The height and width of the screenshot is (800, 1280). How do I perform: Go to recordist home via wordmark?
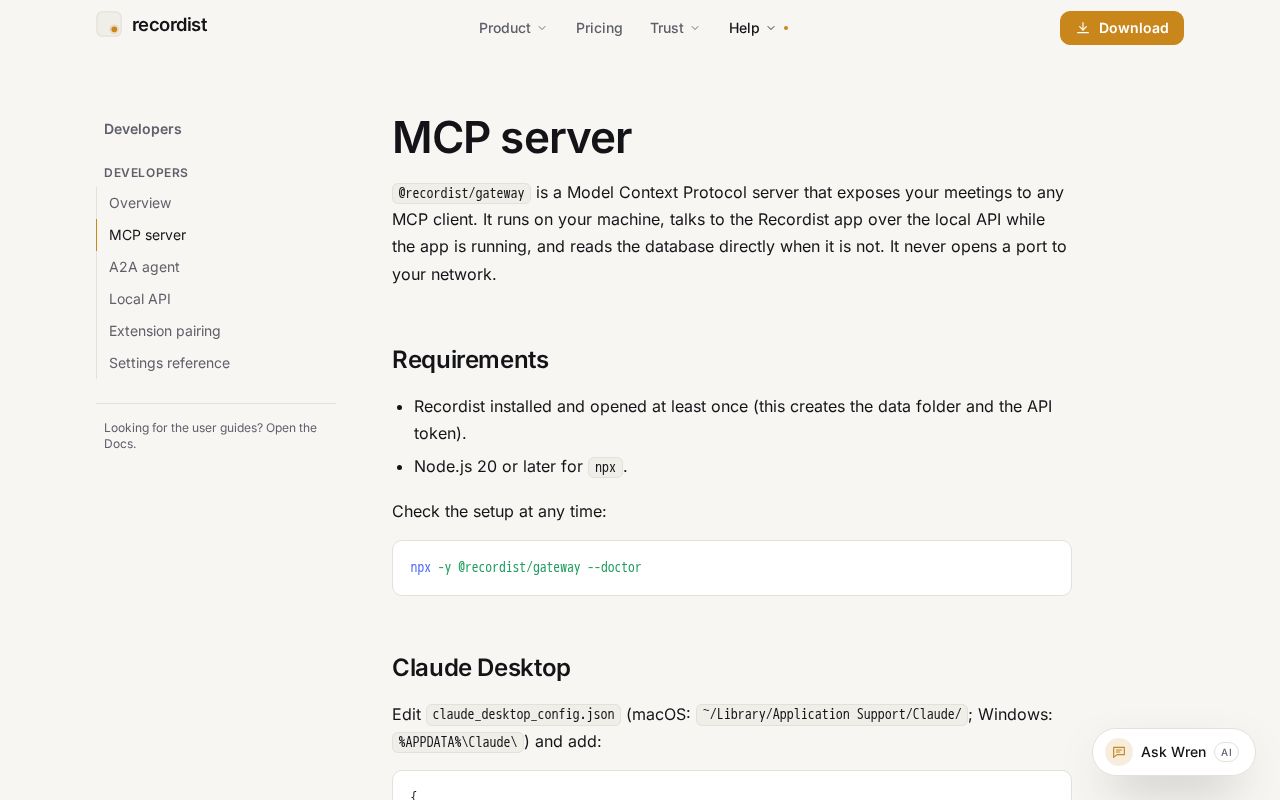point(169,24)
